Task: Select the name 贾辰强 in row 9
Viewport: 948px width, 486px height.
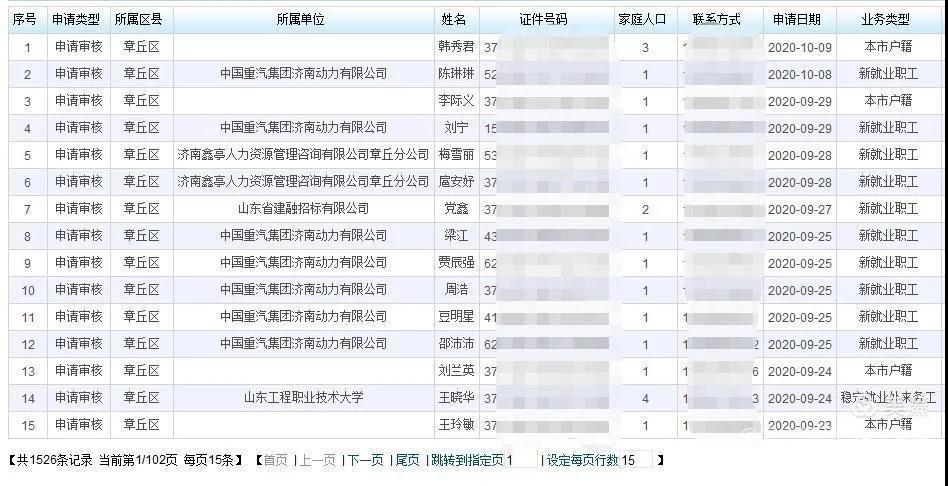Action: click(x=456, y=262)
